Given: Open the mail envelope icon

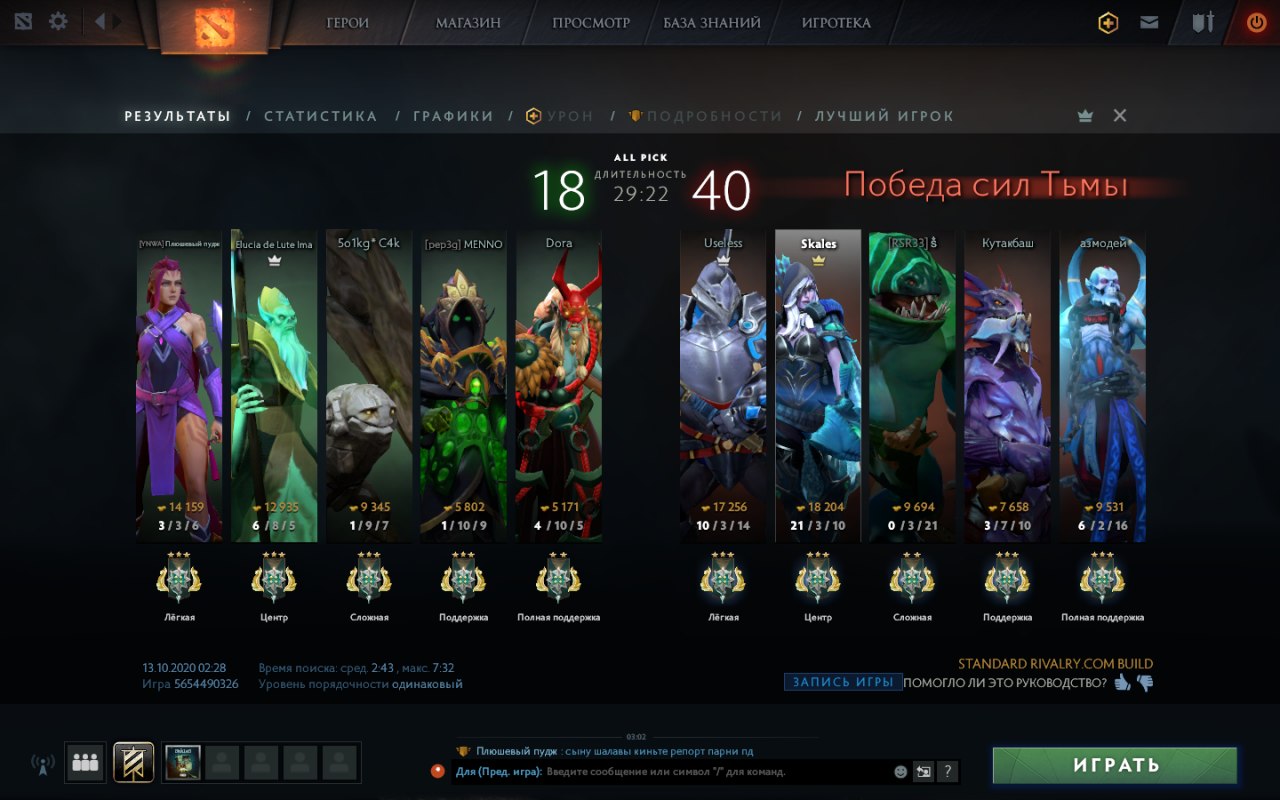Looking at the screenshot, I should click(1149, 22).
